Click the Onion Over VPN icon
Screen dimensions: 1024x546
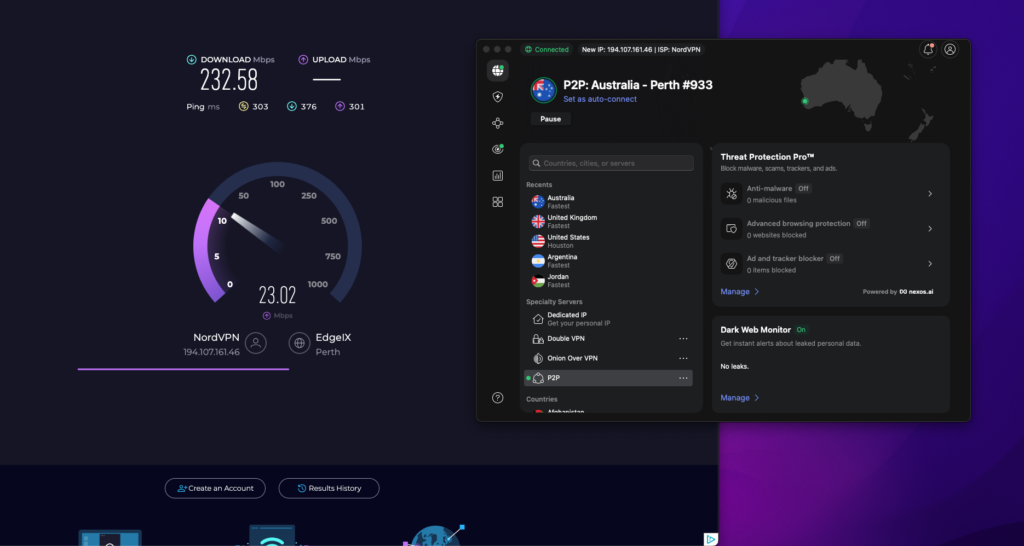coord(538,359)
